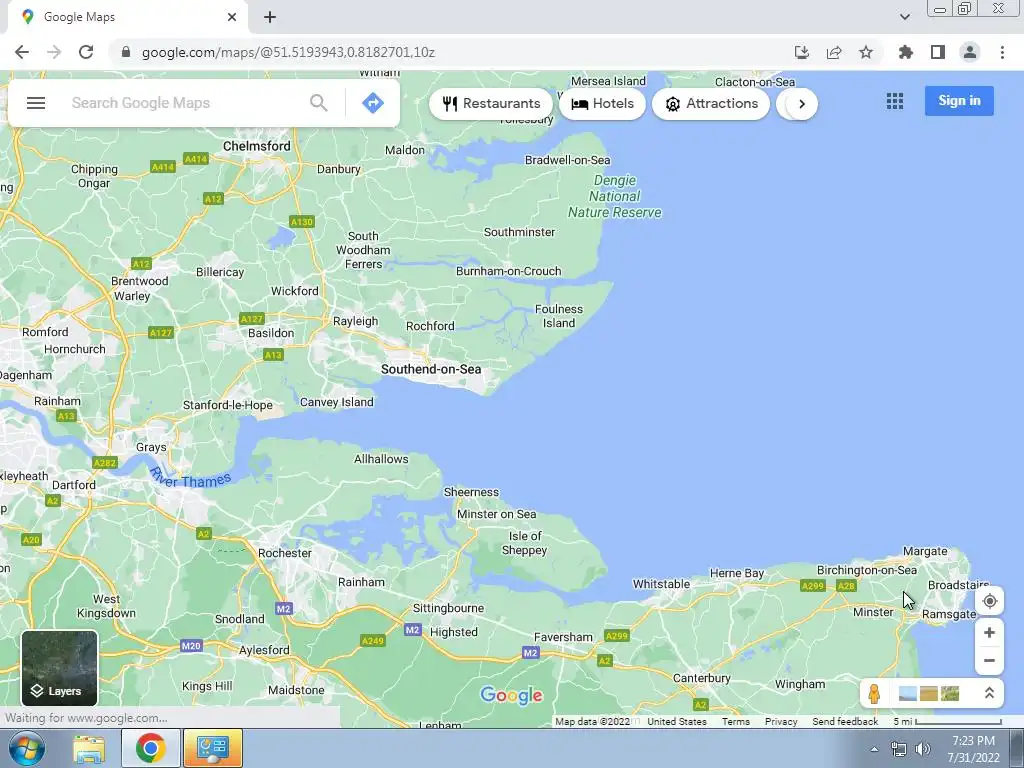Filter map by Restaurants
1024x768 pixels.
click(491, 104)
